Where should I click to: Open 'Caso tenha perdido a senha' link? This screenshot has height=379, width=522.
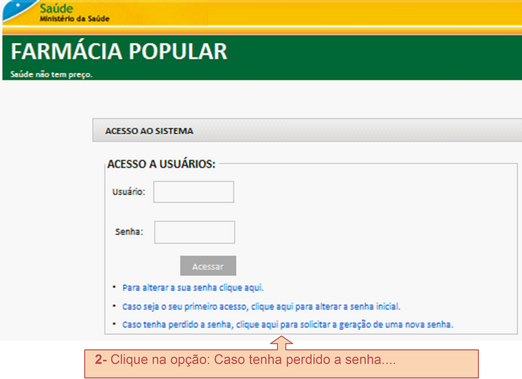click(x=288, y=324)
